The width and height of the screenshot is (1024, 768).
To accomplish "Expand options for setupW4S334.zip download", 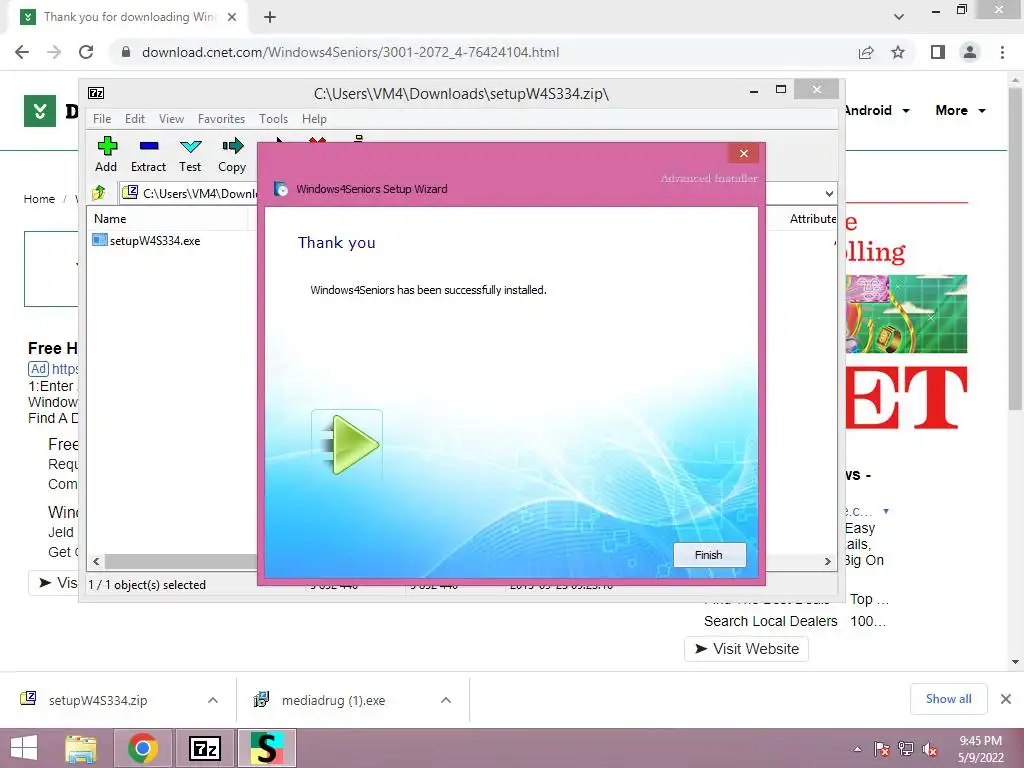I will click(x=213, y=700).
